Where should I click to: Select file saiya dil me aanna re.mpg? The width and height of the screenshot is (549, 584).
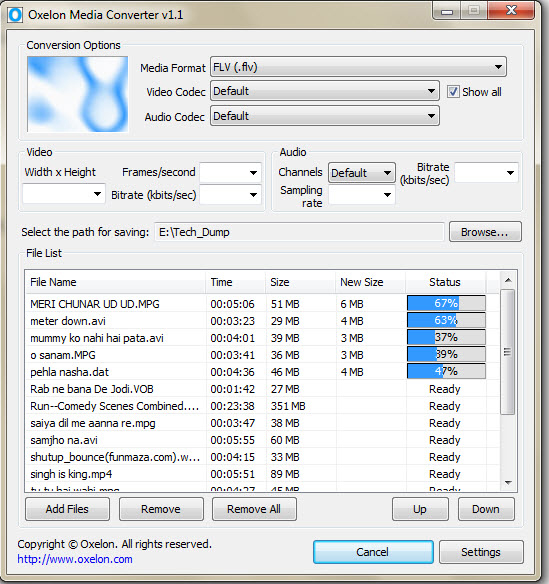(93, 423)
